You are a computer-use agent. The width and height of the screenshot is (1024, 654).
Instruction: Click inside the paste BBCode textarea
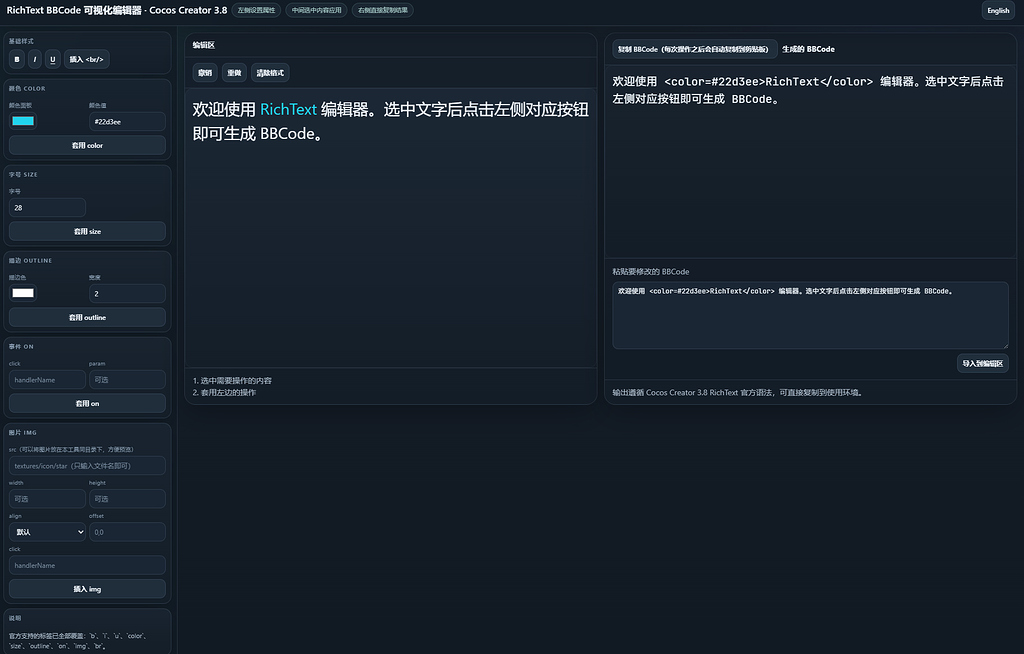(810, 316)
